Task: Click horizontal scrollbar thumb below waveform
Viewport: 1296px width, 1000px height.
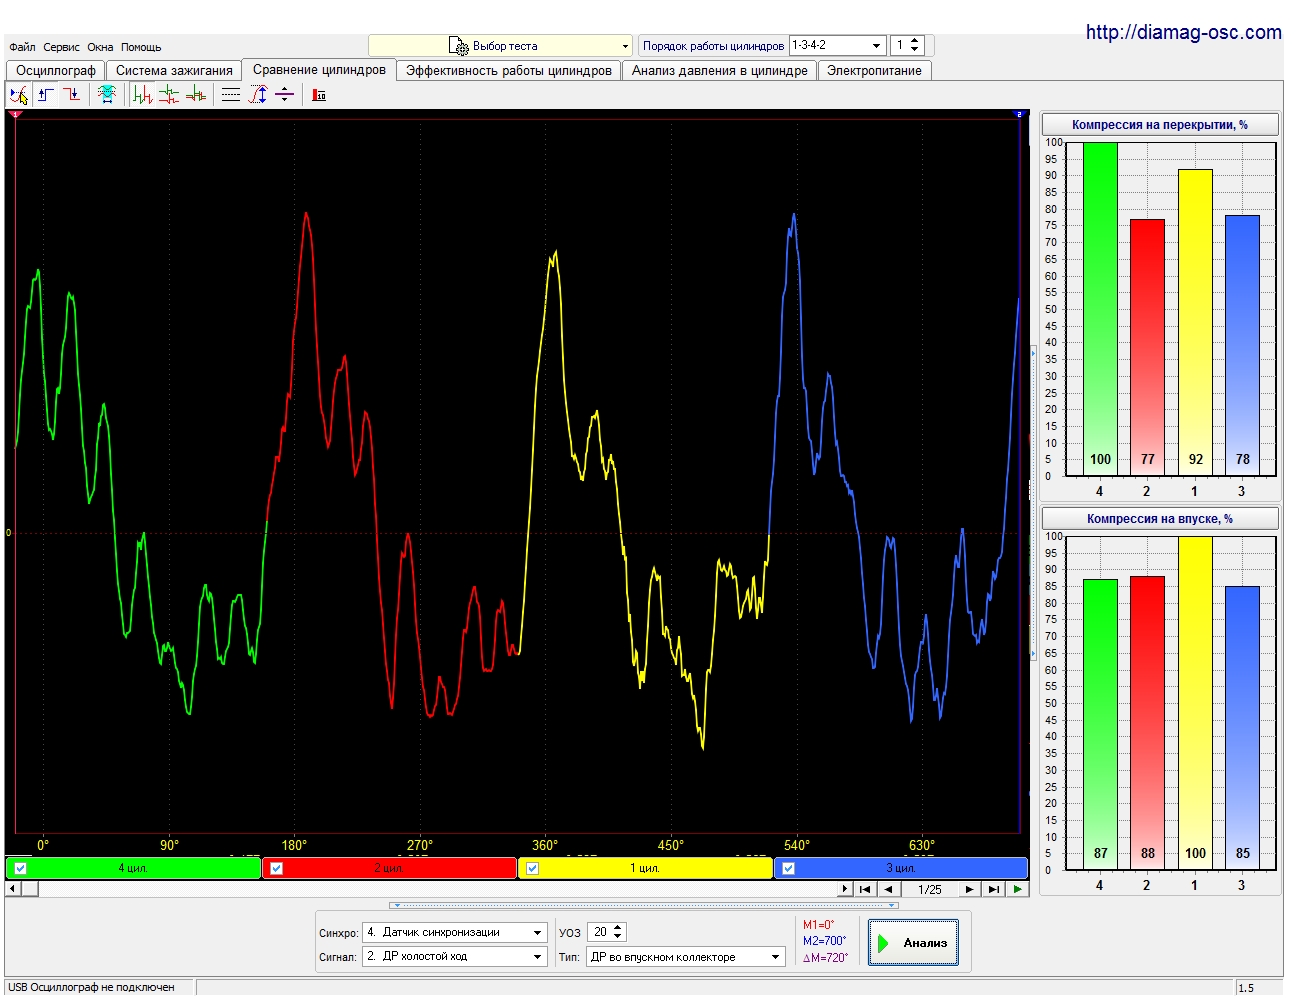Action: click(x=29, y=889)
